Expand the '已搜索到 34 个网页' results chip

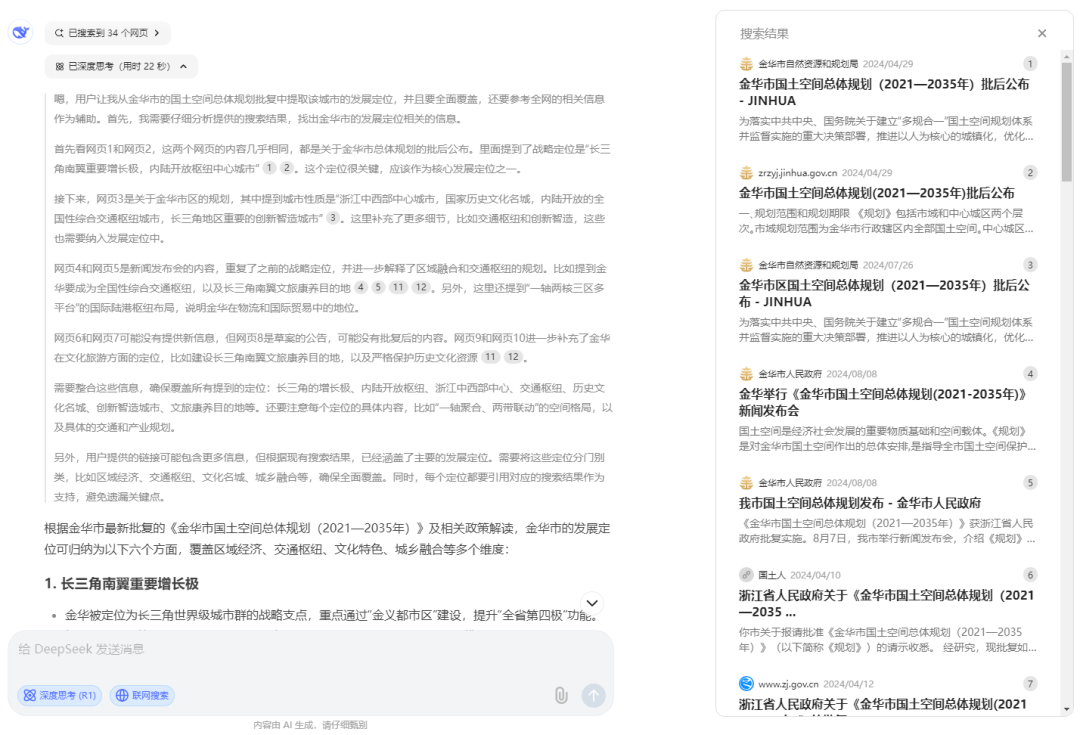(107, 32)
